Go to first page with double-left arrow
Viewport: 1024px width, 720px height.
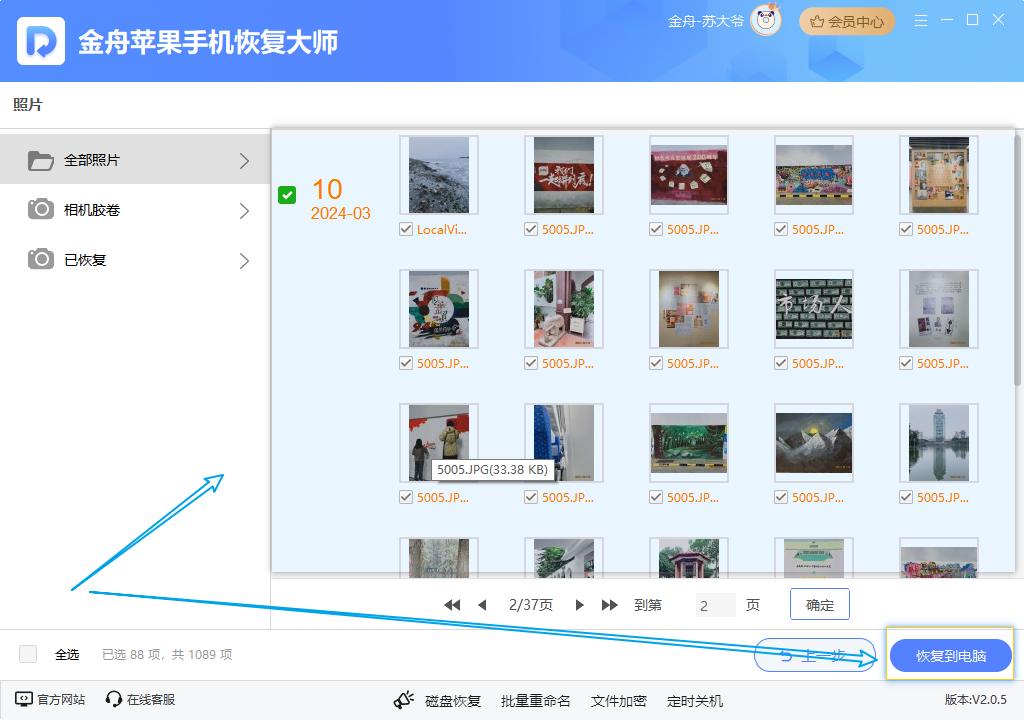click(452, 605)
